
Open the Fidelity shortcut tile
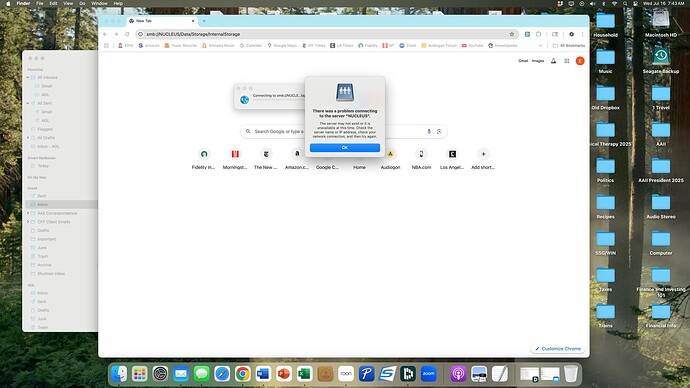[204, 159]
